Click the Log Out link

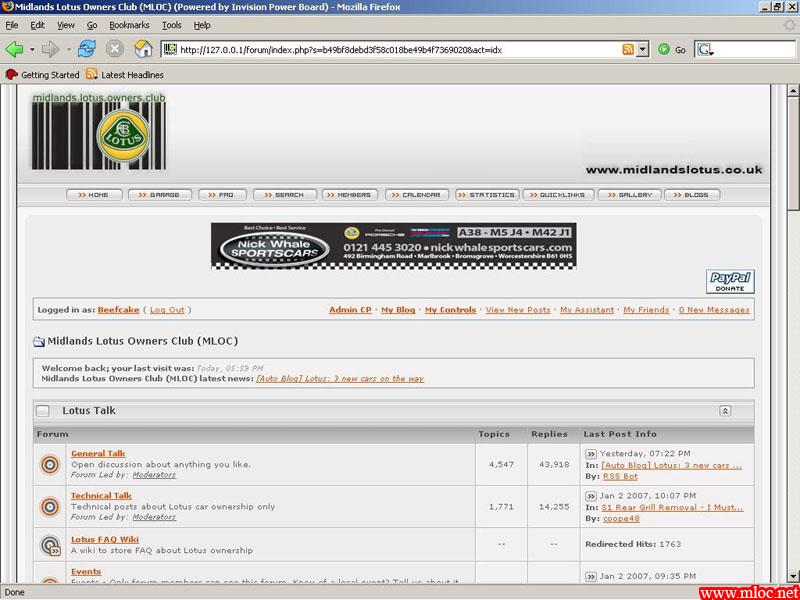click(167, 310)
